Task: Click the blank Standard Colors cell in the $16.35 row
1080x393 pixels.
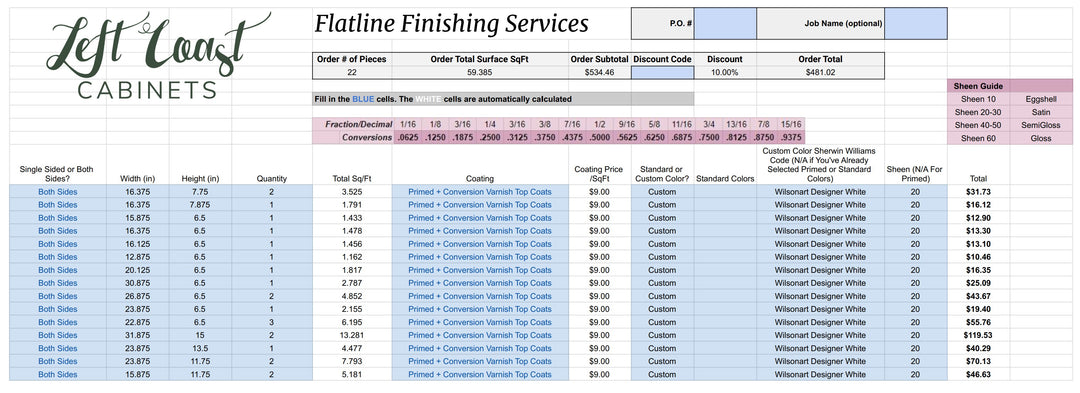Action: coord(725,270)
